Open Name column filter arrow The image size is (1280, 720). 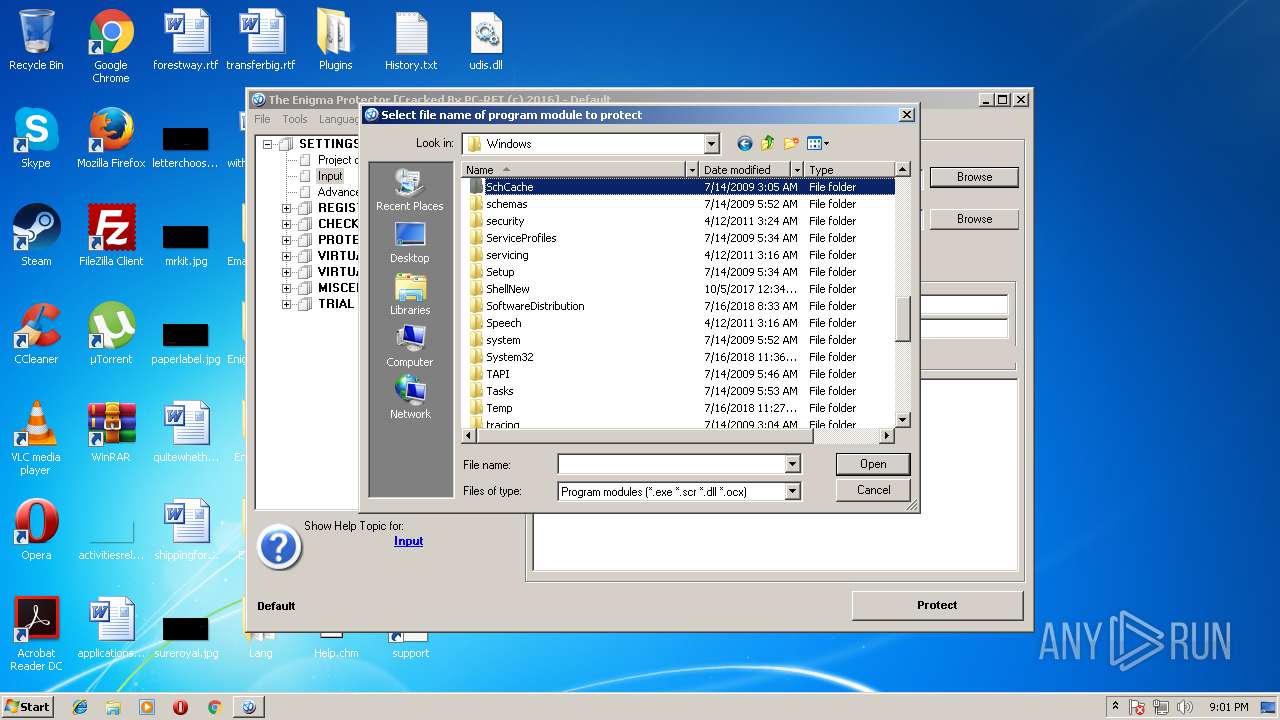(x=691, y=170)
